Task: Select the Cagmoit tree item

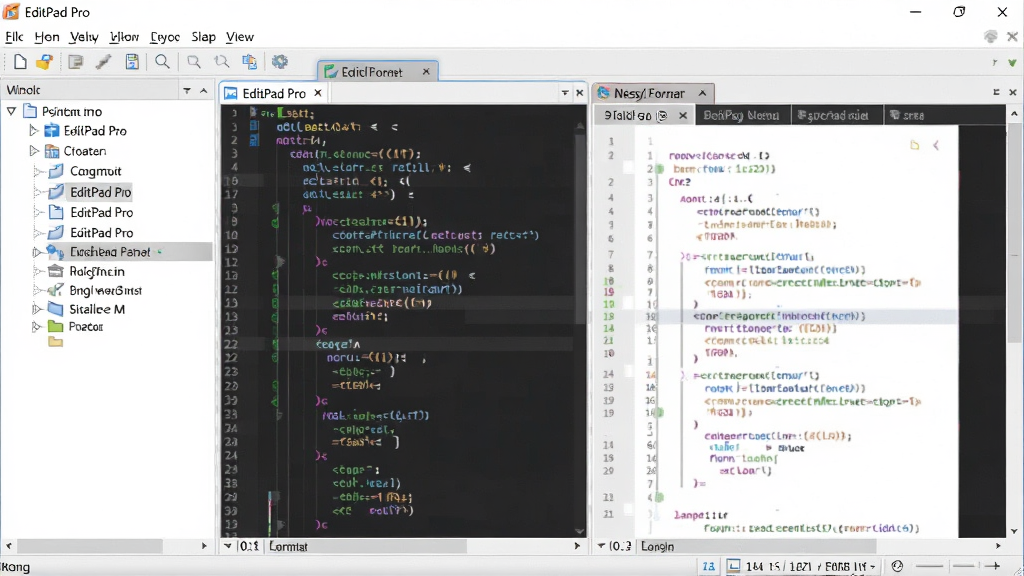Action: pyautogui.click(x=95, y=171)
